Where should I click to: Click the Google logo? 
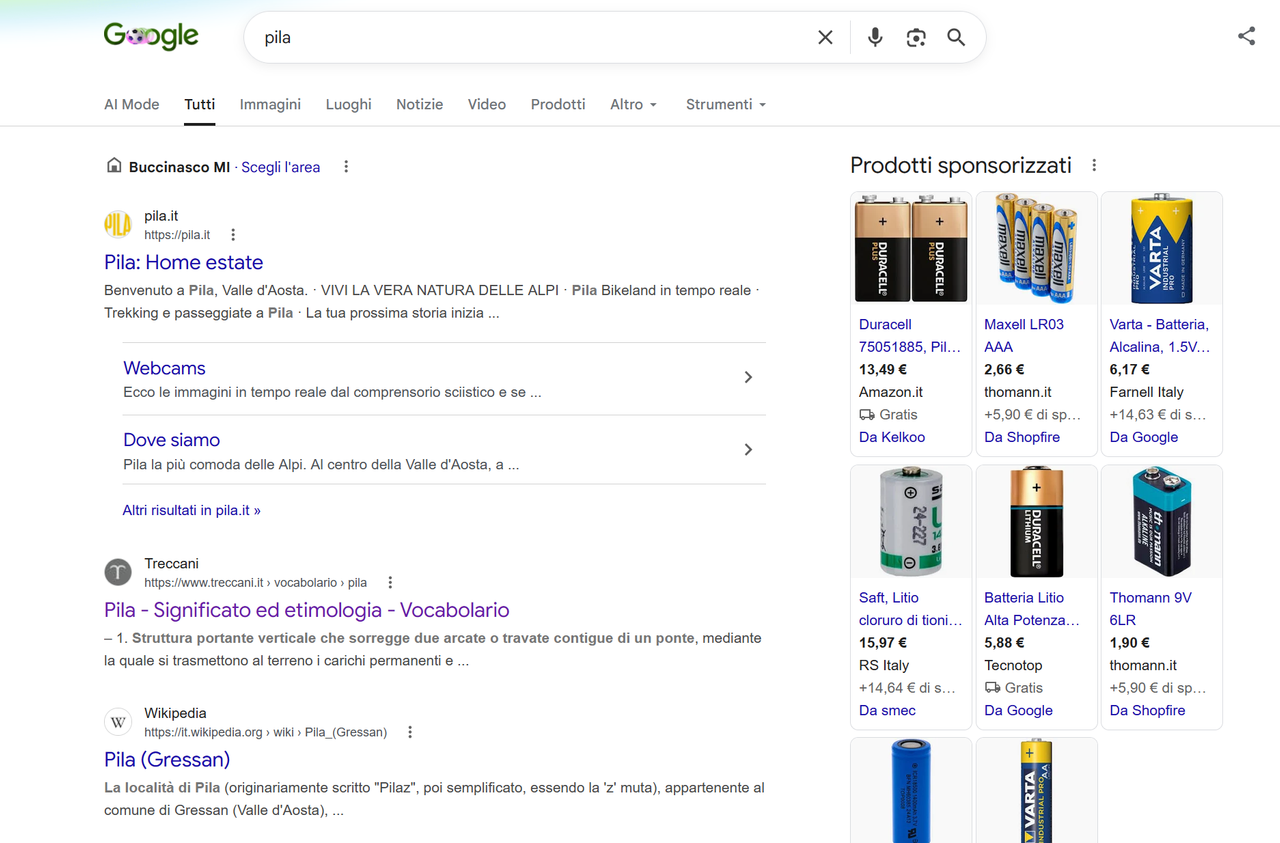[x=151, y=37]
